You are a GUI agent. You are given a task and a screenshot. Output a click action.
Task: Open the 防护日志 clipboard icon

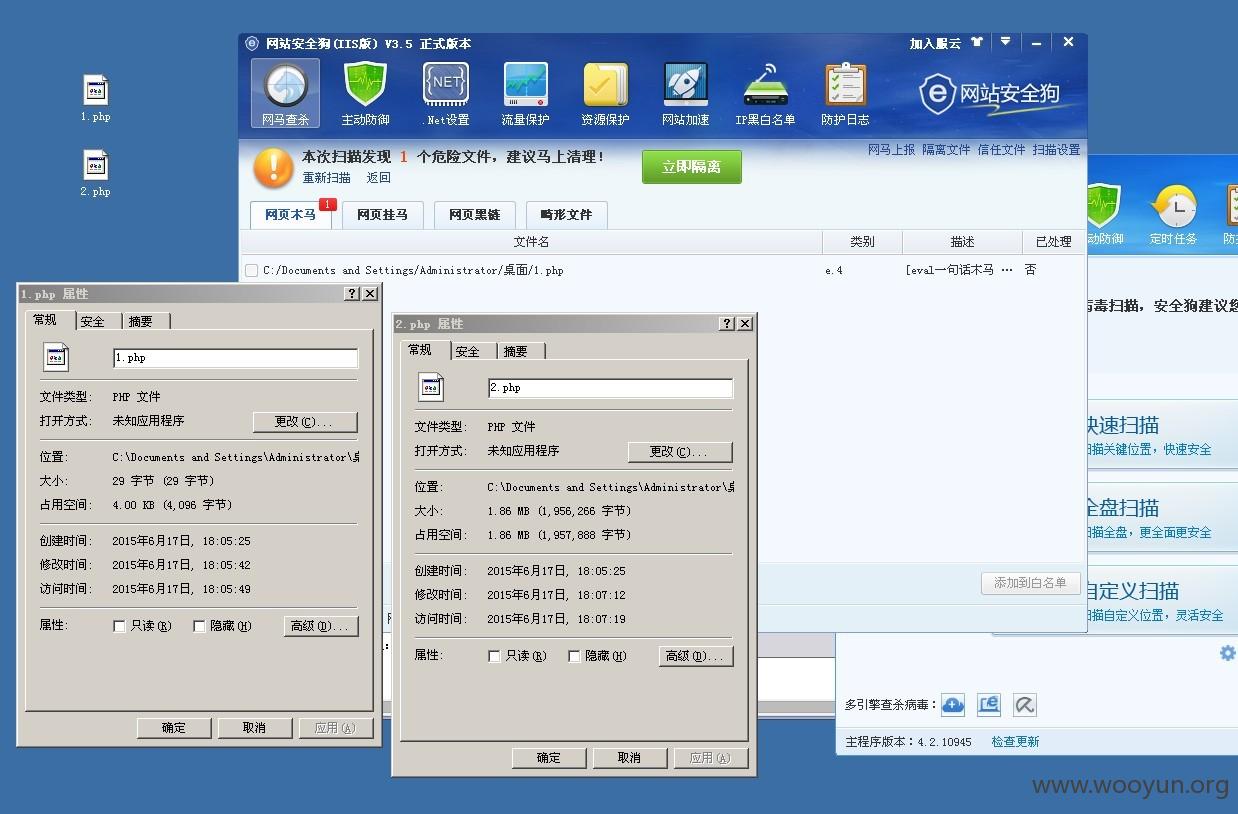(845, 93)
